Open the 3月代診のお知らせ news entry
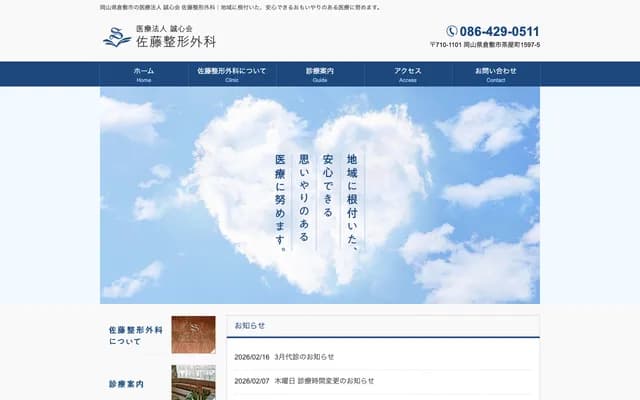 306,357
